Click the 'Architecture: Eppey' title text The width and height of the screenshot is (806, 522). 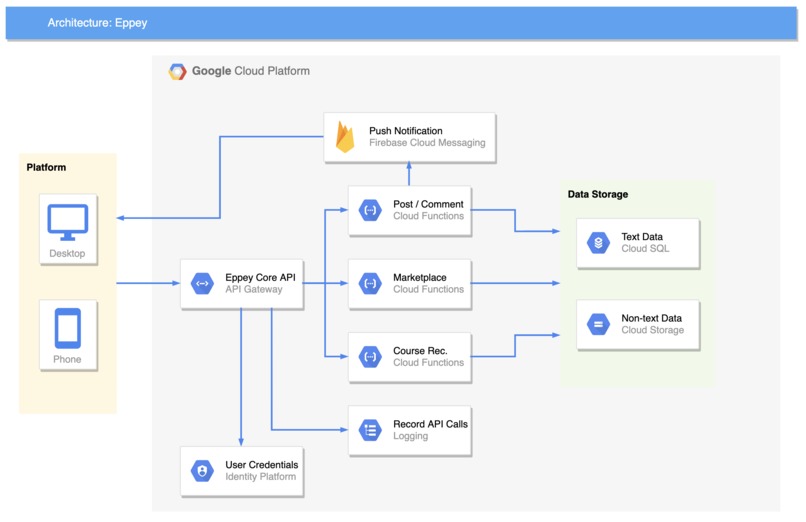(x=97, y=23)
